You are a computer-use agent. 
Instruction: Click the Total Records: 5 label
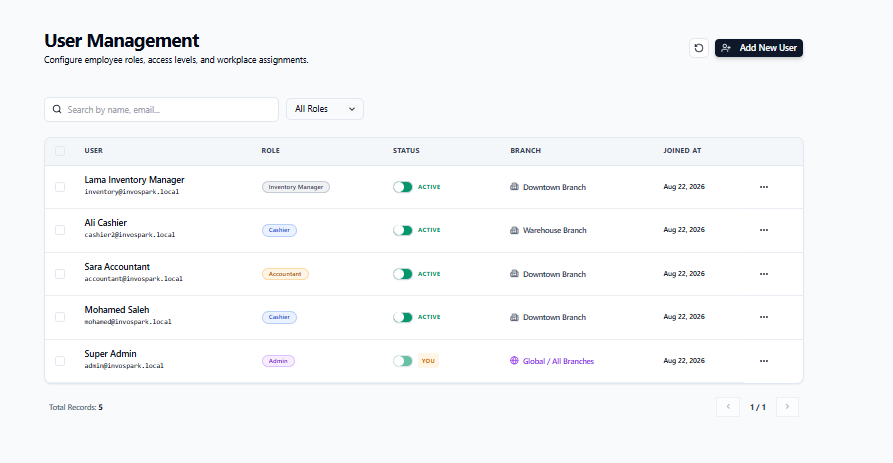click(x=76, y=407)
